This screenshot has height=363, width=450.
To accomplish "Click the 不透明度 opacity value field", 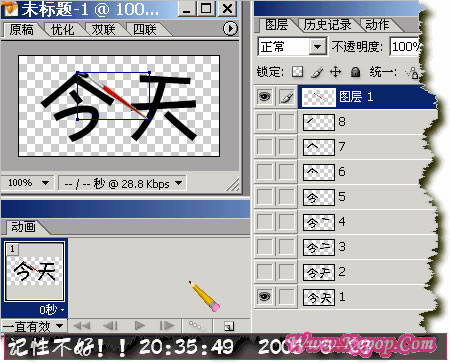I will pyautogui.click(x=404, y=46).
